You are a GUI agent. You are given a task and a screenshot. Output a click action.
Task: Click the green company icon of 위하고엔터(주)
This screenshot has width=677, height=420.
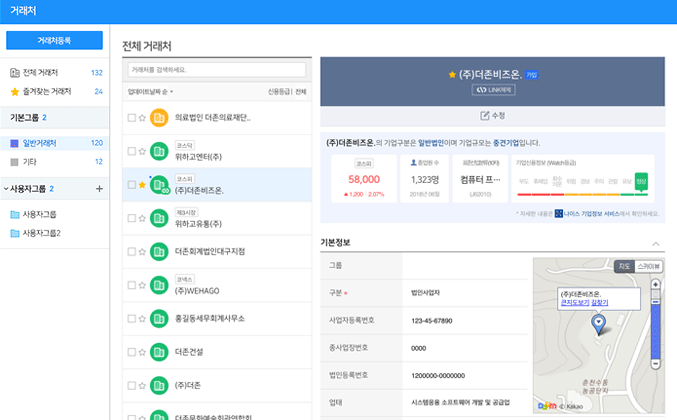pos(159,151)
